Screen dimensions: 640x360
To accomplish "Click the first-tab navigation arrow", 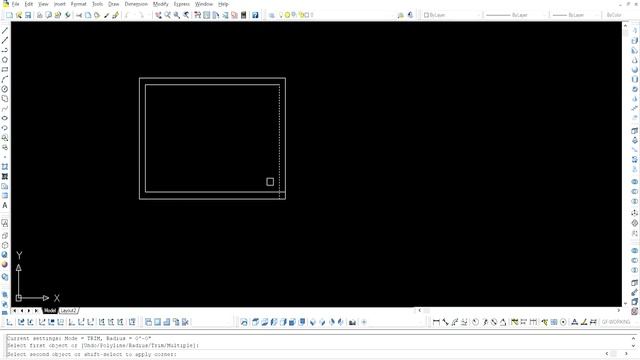I will click(15, 311).
